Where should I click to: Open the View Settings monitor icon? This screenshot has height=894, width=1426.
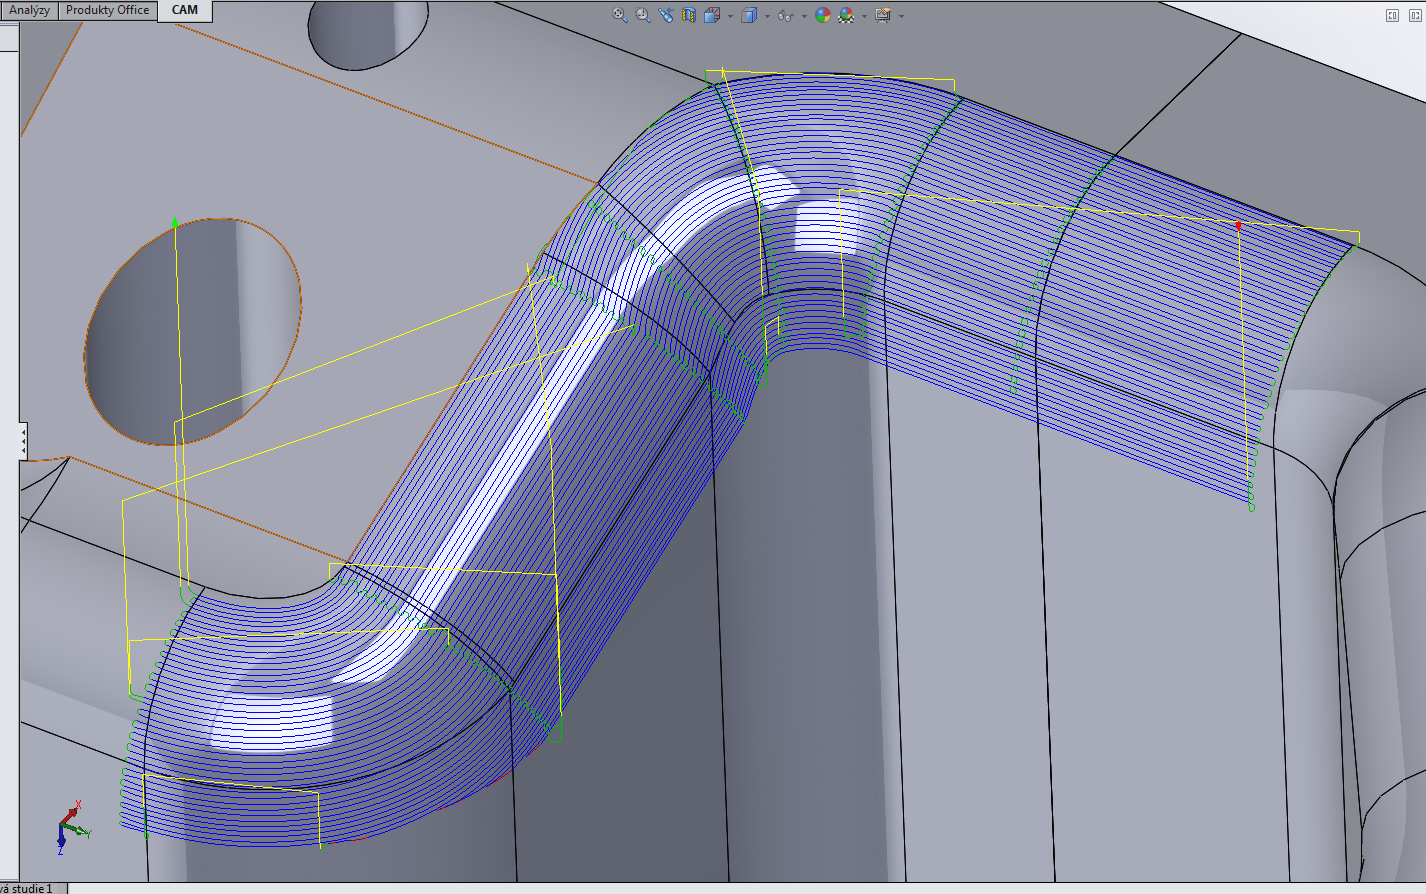click(882, 15)
